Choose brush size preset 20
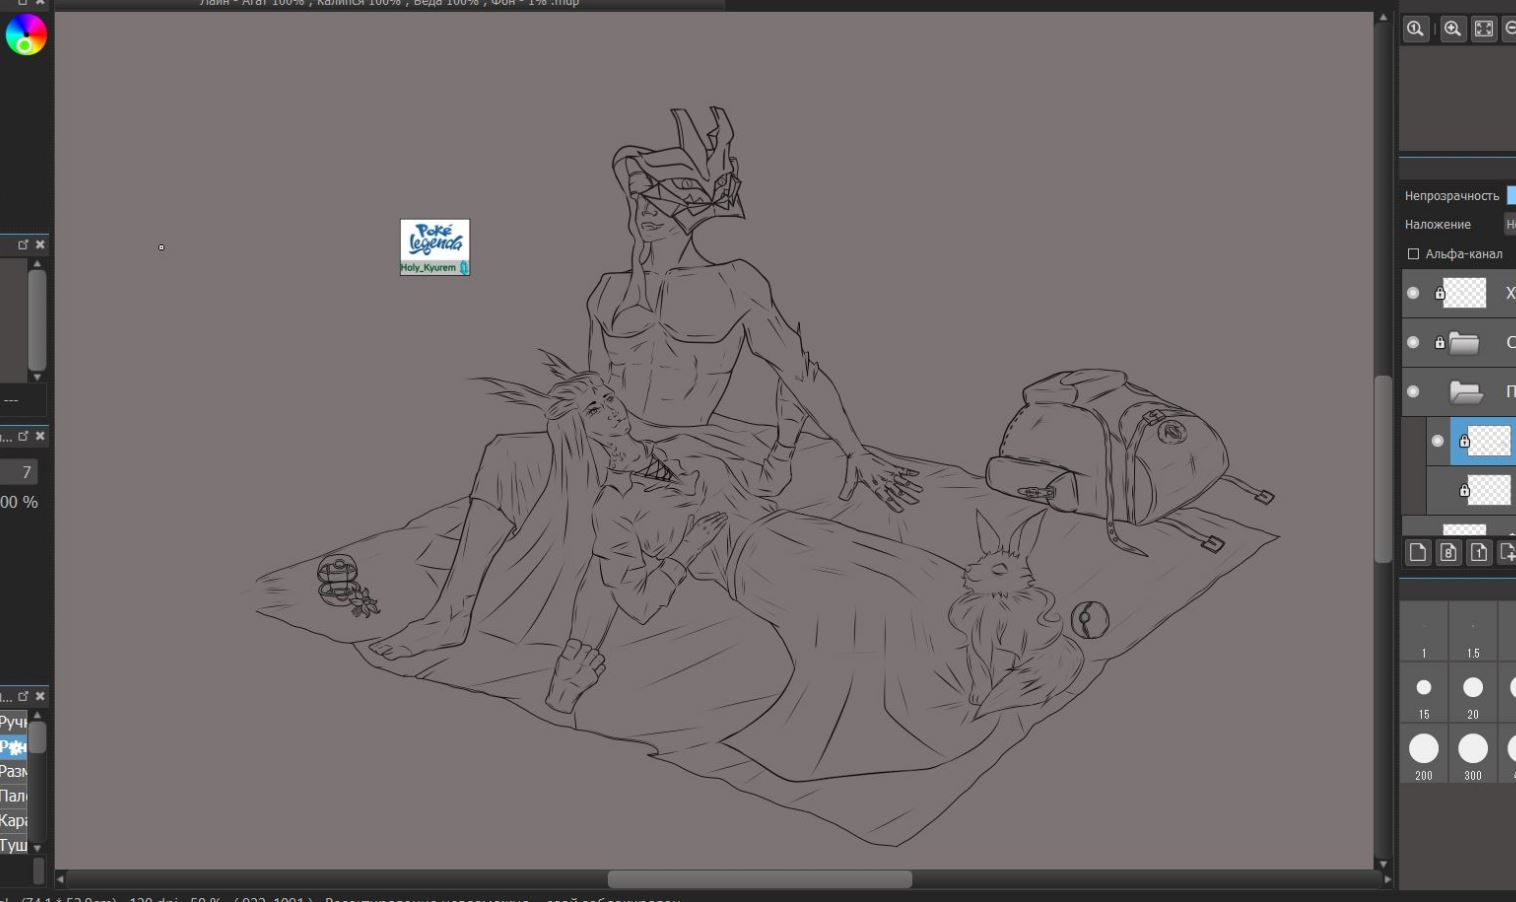 [1473, 692]
